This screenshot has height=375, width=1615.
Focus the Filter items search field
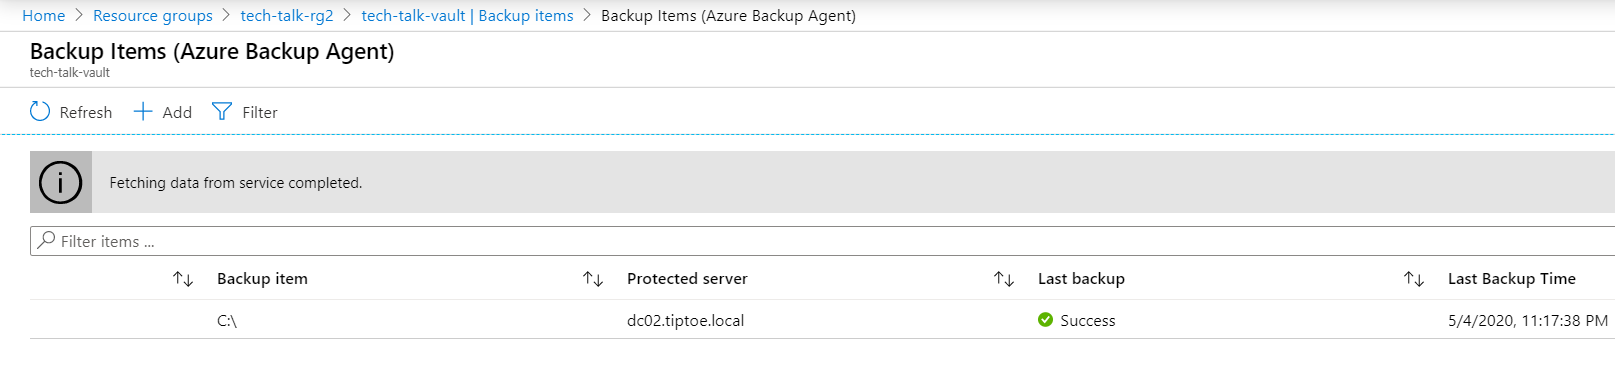click(x=822, y=241)
